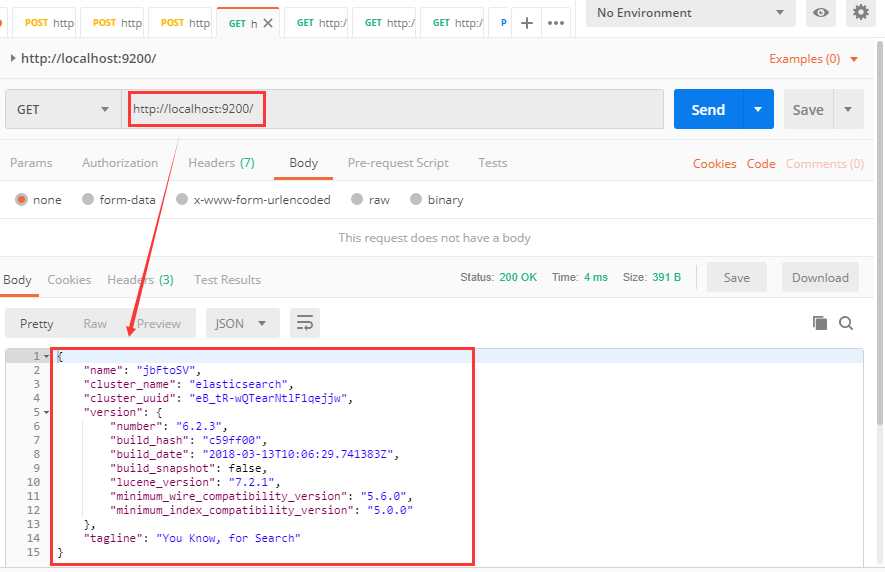Download the response with Download button
Image resolution: width=885 pixels, height=572 pixels.
[x=820, y=277]
